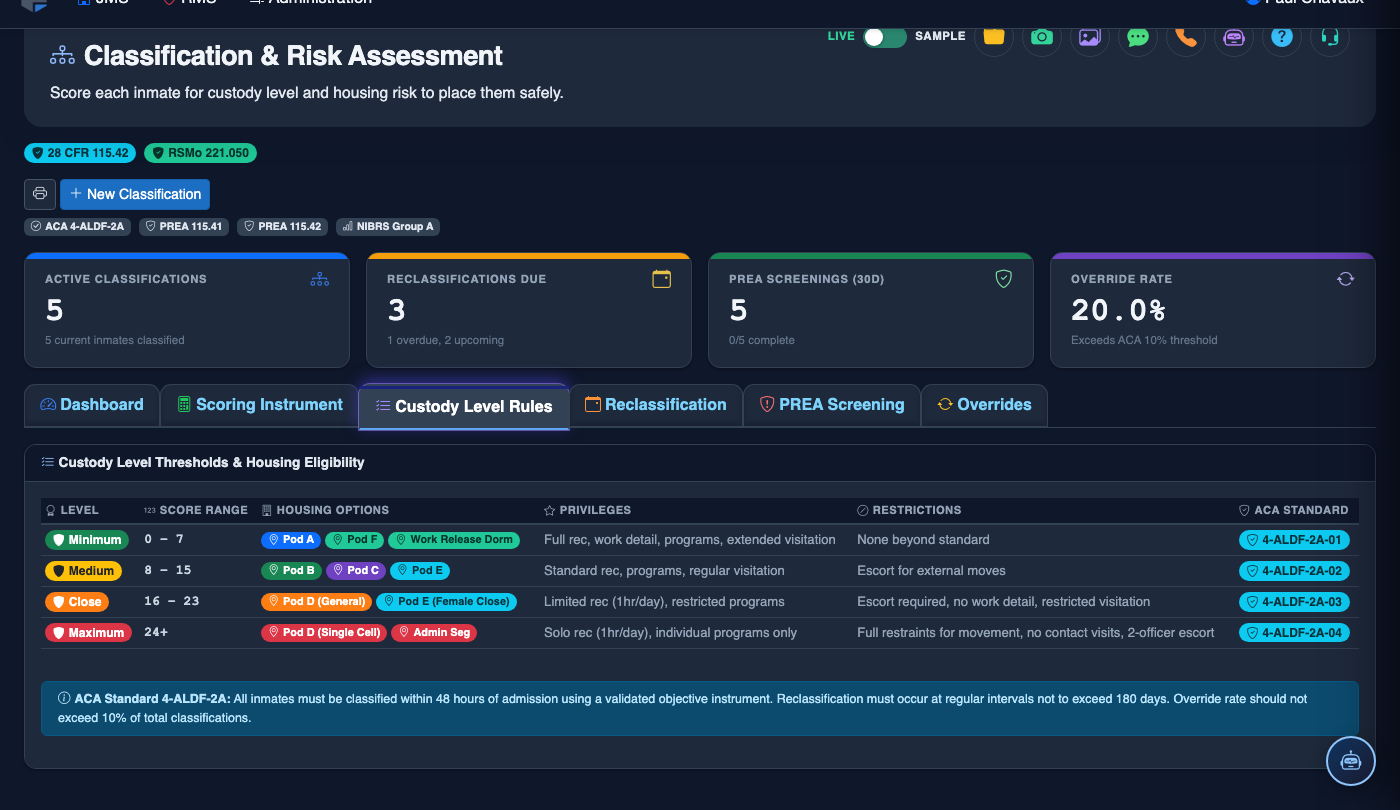
Task: Click the print icon button
Action: coord(40,194)
